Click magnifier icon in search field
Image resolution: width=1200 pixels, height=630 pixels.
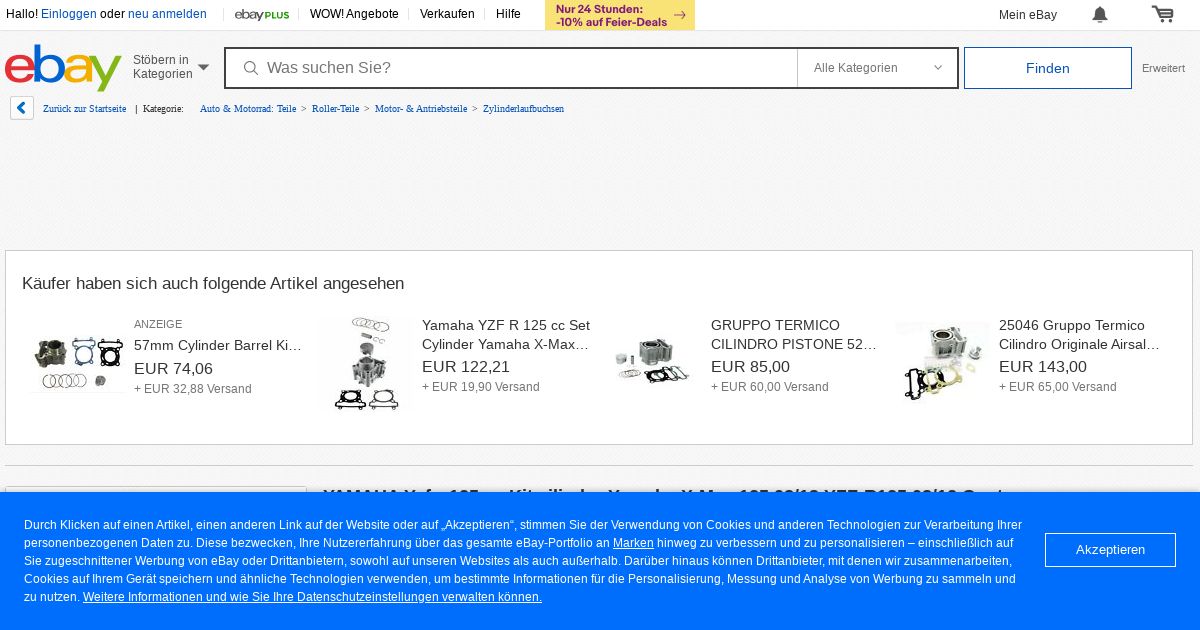(x=251, y=68)
